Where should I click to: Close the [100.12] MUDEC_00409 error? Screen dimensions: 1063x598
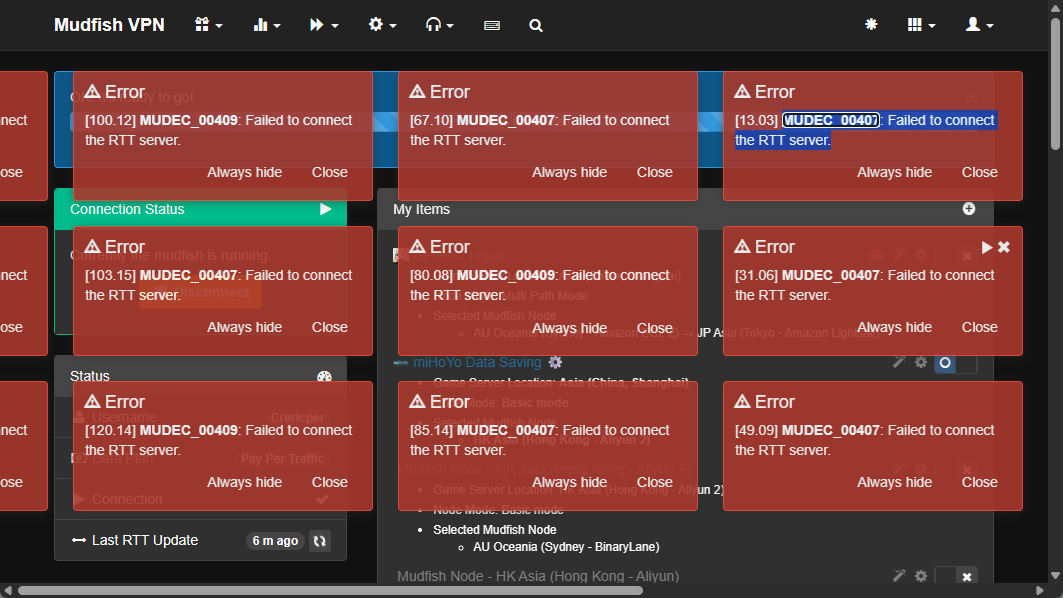click(x=329, y=172)
